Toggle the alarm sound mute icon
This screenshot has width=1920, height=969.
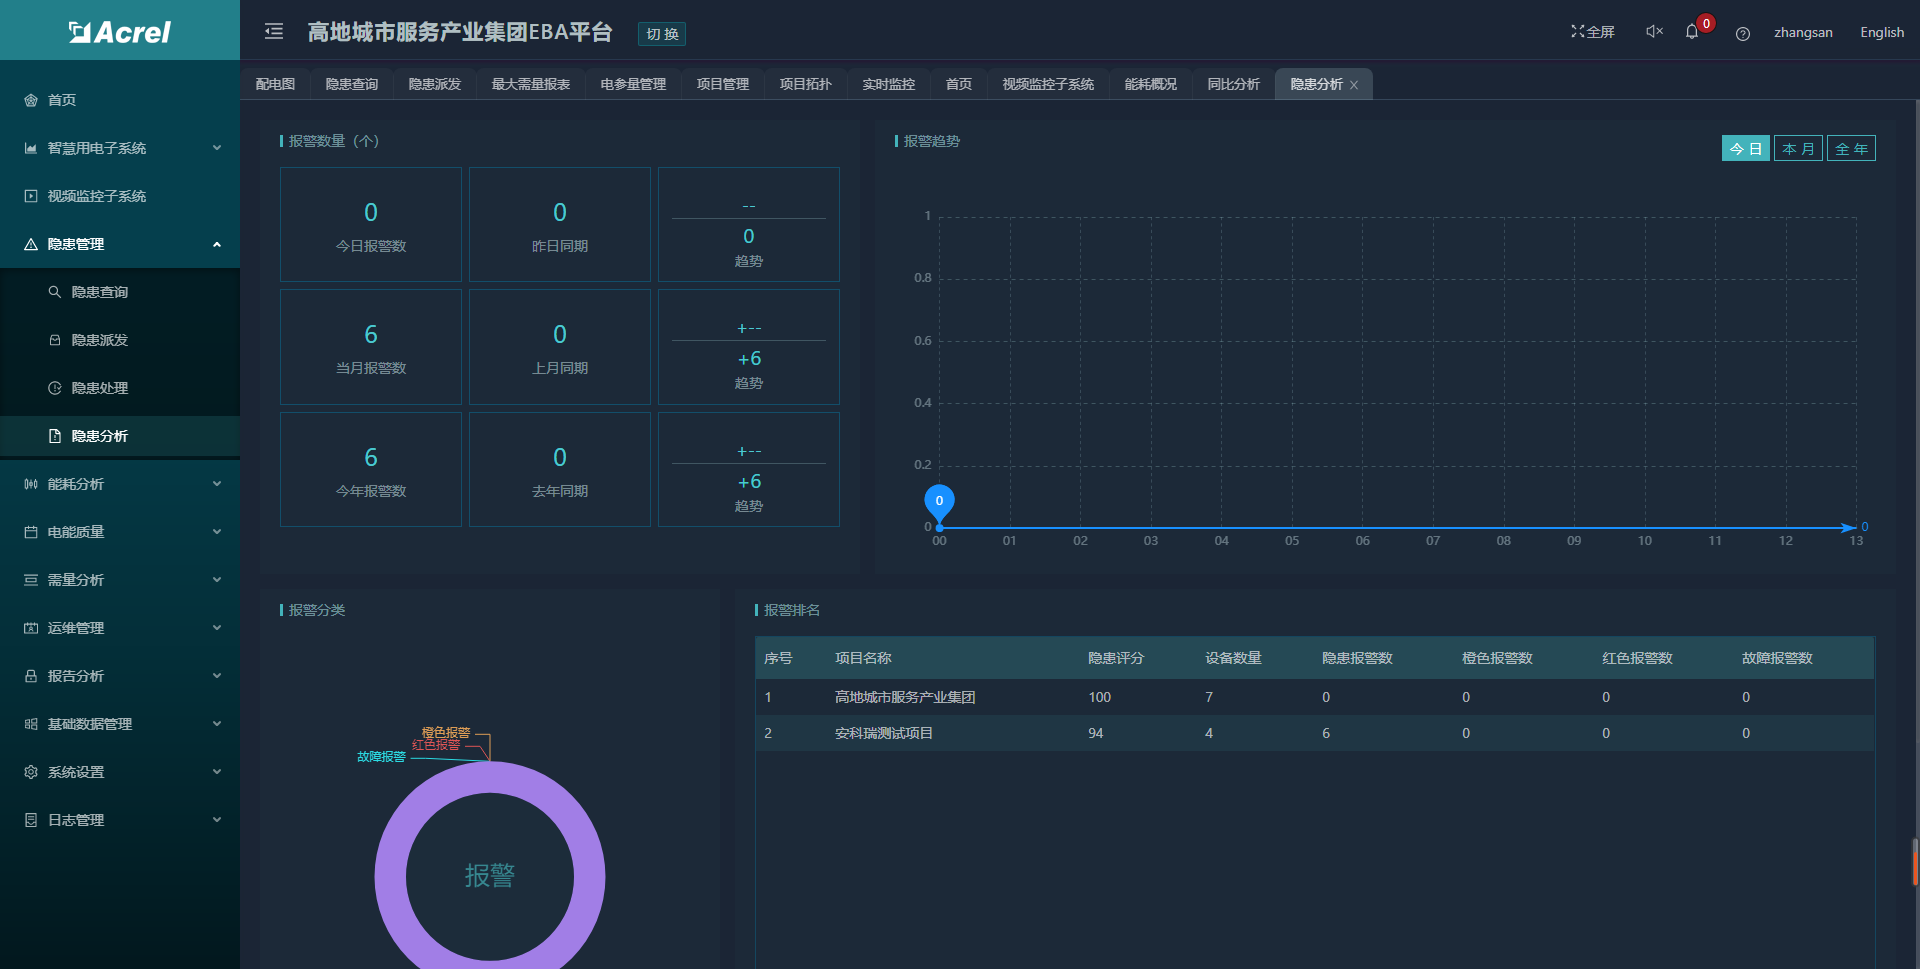coord(1654,32)
